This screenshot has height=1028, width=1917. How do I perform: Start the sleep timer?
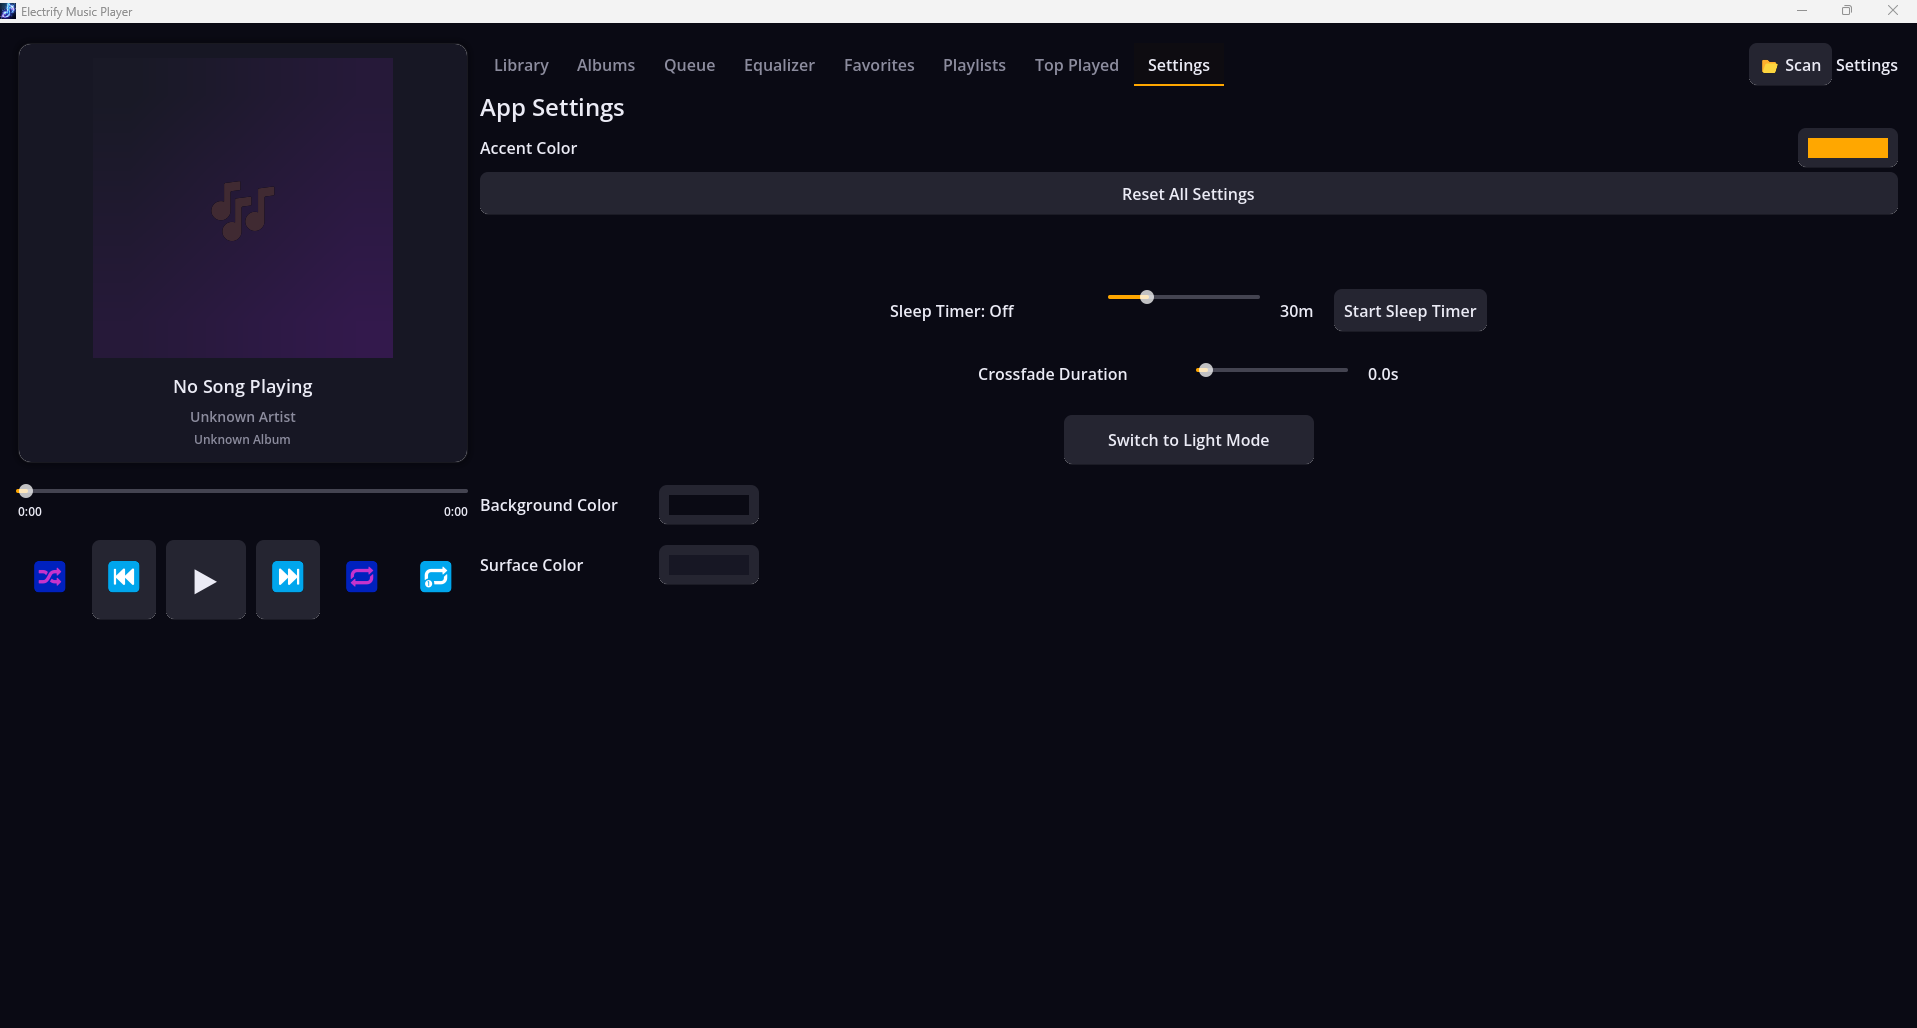coord(1410,311)
